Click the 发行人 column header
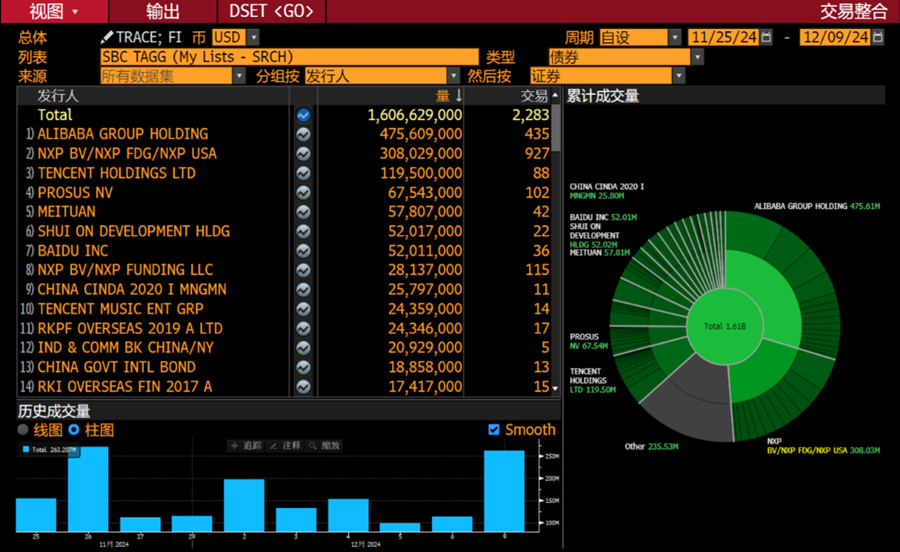The width and height of the screenshot is (900, 552). 58,96
